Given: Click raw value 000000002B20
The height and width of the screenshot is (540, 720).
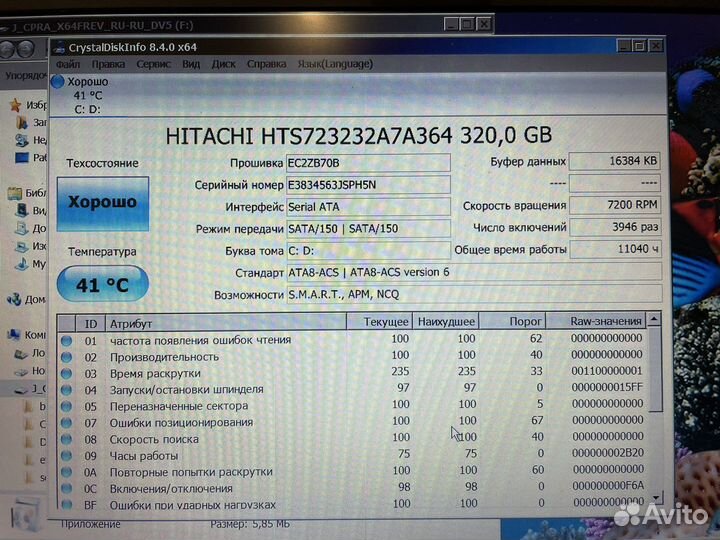Looking at the screenshot, I should tap(608, 453).
